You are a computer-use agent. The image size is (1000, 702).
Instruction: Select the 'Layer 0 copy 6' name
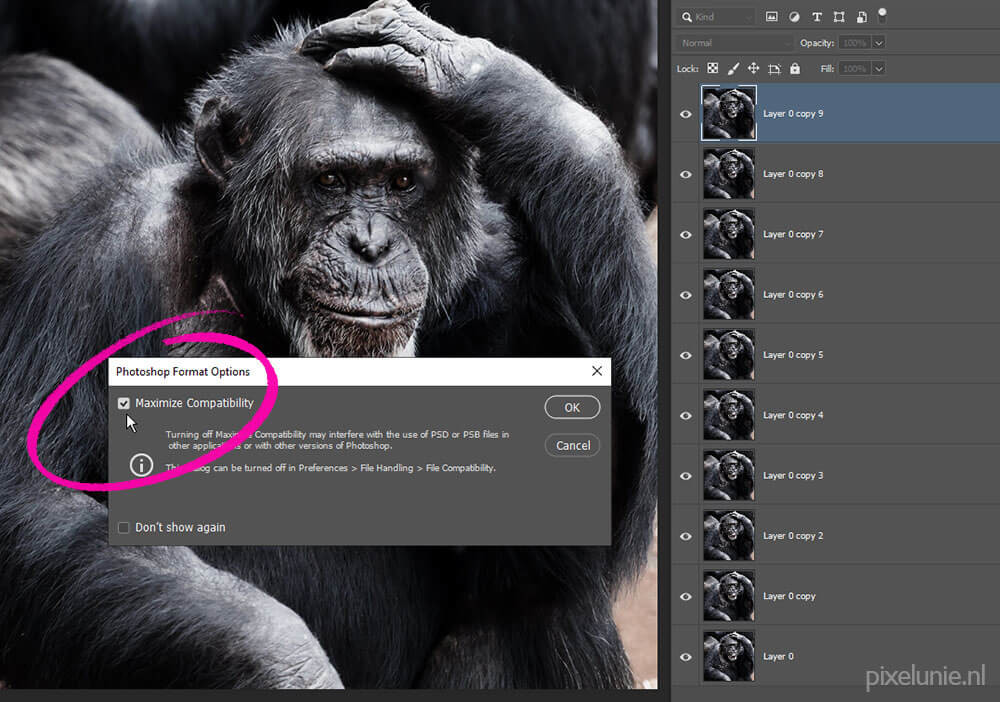(793, 295)
